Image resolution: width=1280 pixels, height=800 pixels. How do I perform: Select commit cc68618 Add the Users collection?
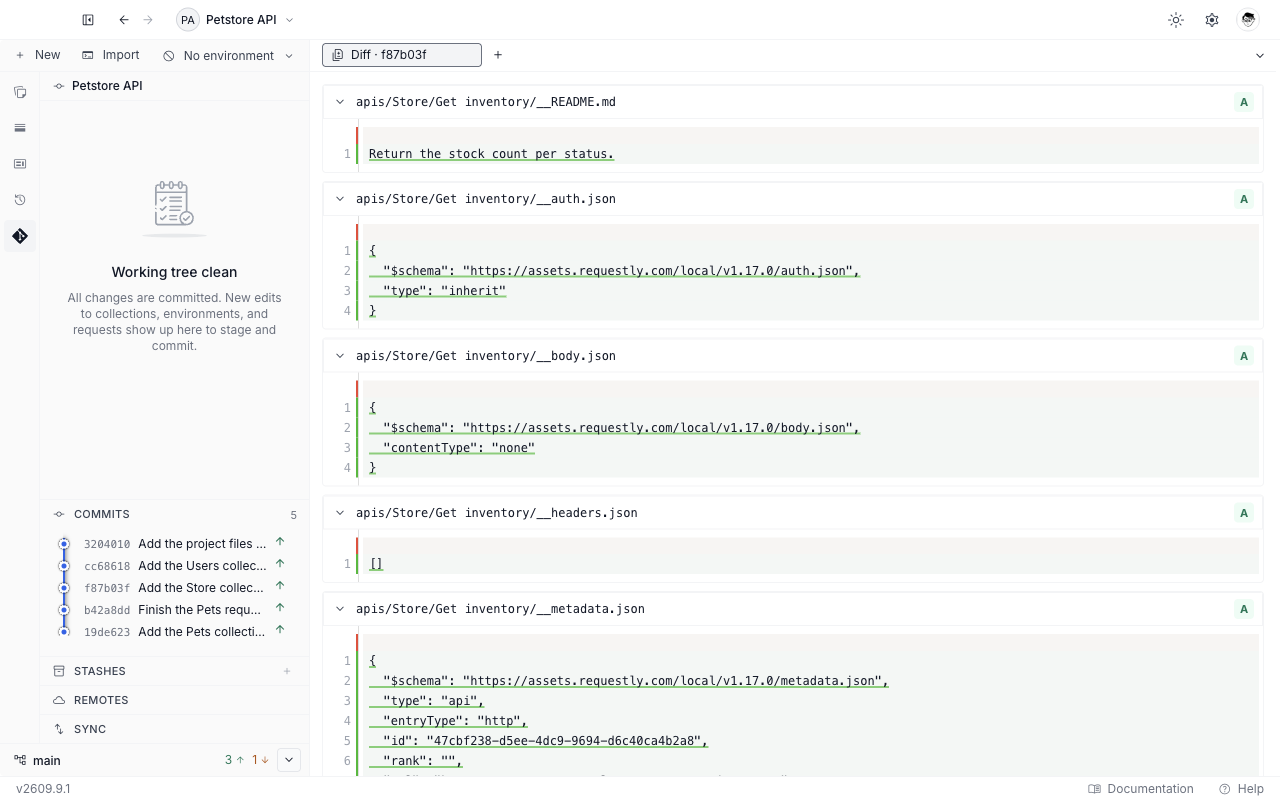pos(175,566)
